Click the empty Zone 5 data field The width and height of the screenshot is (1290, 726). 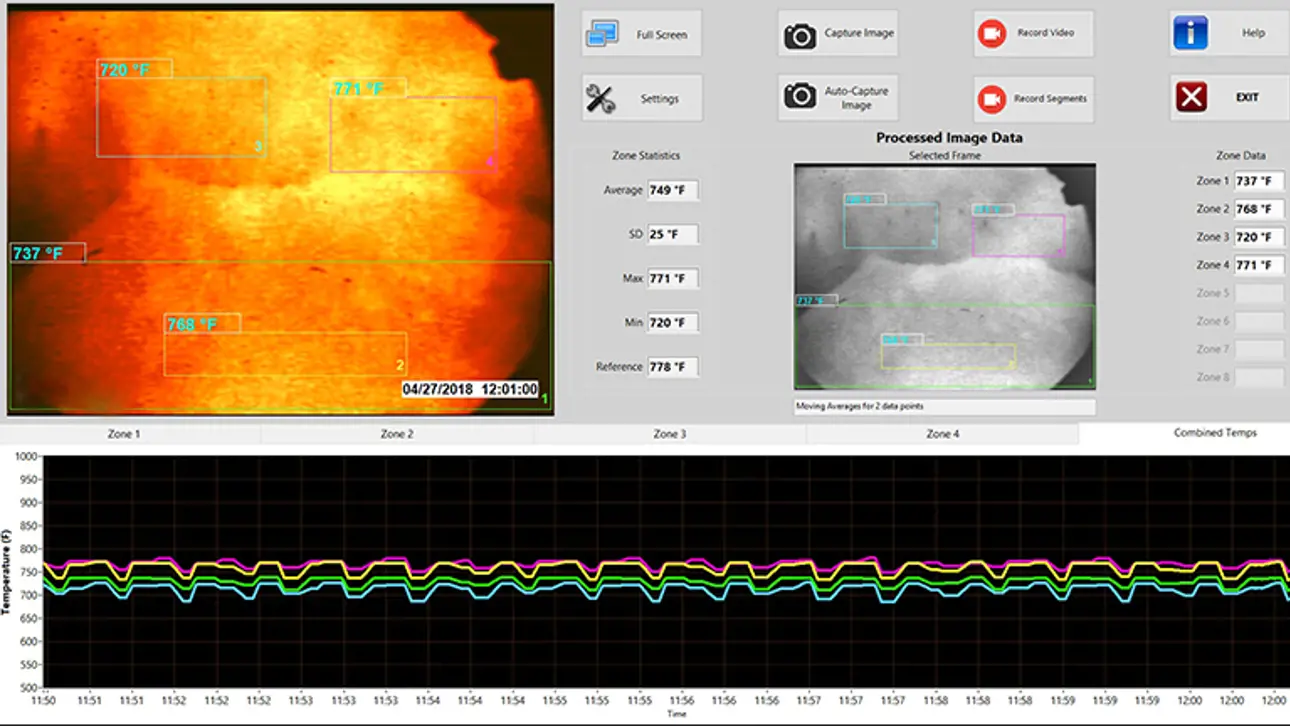tap(1259, 293)
